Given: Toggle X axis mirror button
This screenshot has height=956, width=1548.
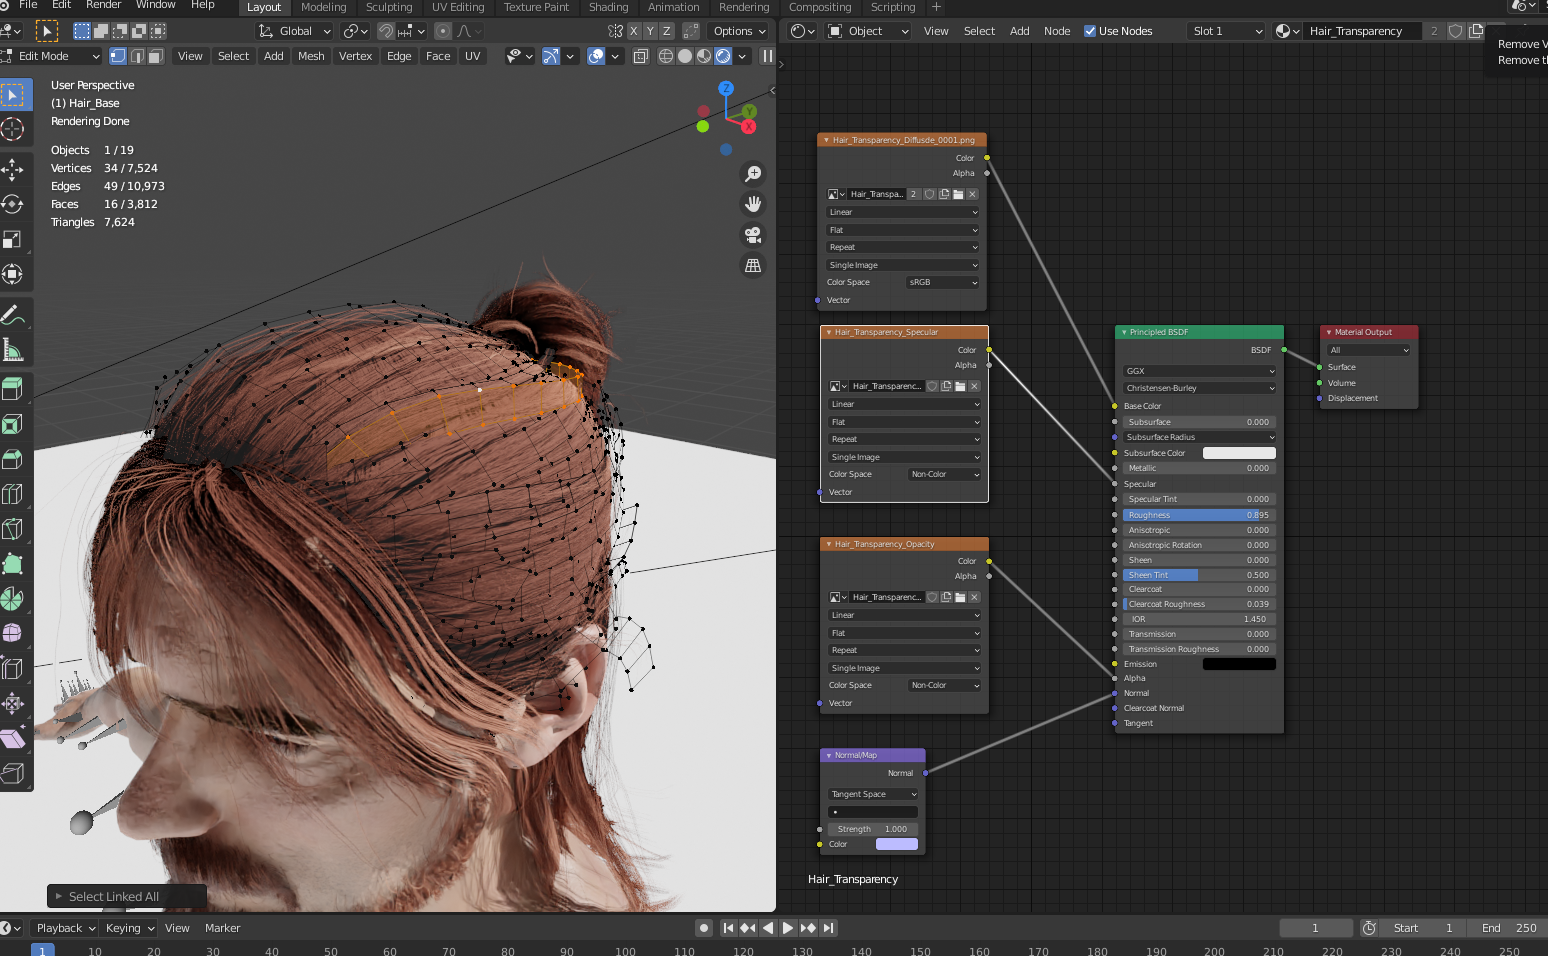Looking at the screenshot, I should point(633,31).
